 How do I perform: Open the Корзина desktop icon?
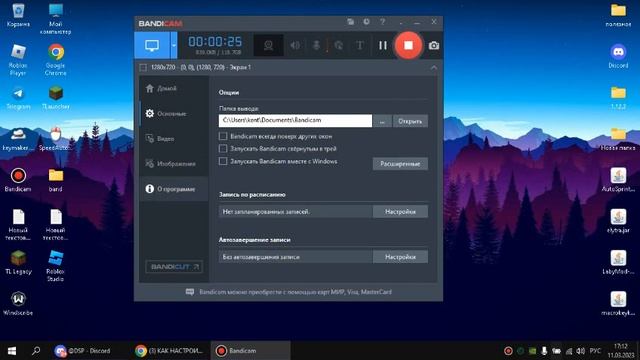[x=18, y=16]
